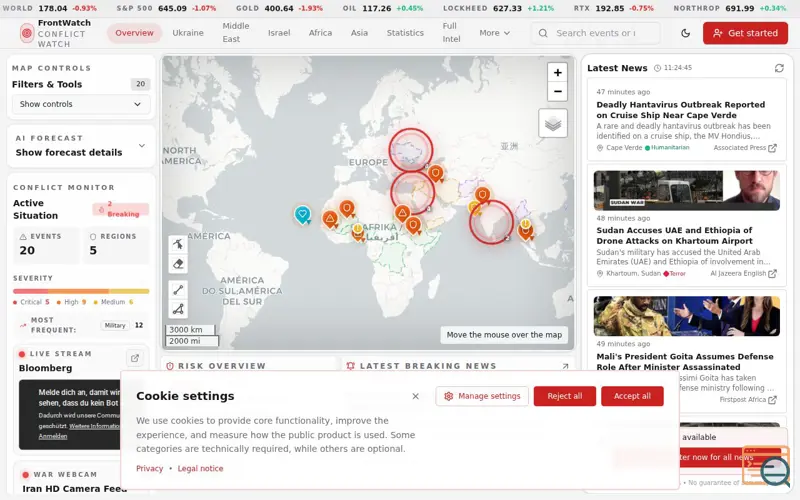Pop out the Bloomberg live stream

click(135, 358)
